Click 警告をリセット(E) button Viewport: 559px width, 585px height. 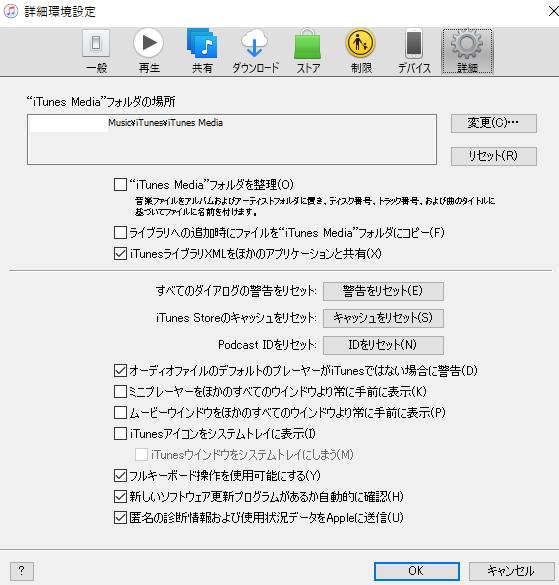[x=383, y=291]
